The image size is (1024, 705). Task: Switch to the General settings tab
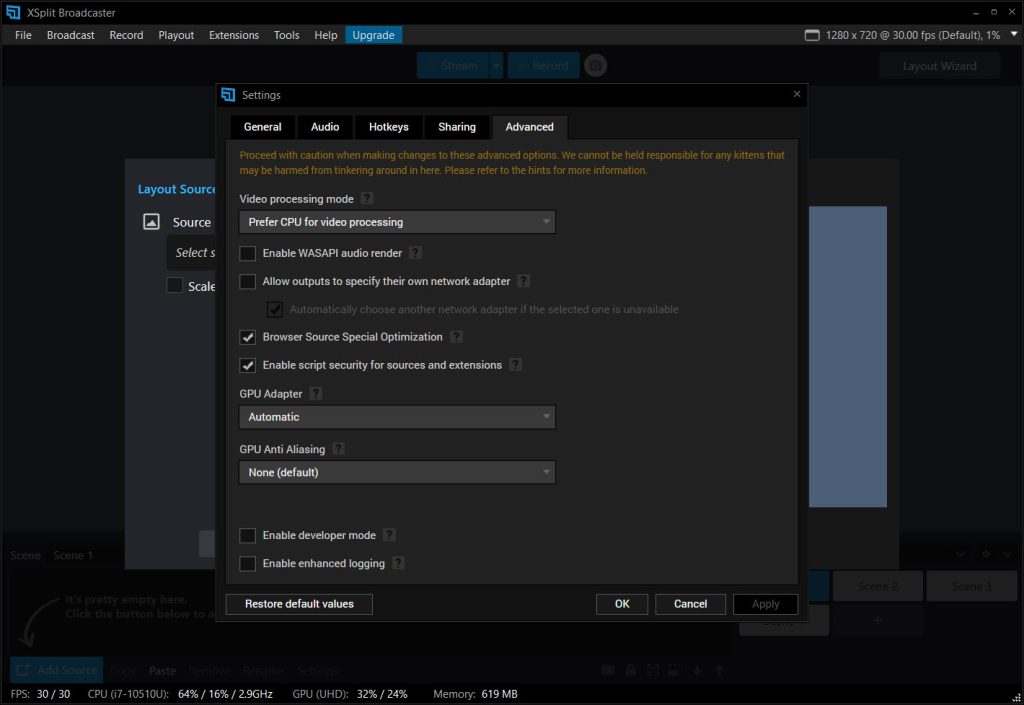(263, 127)
